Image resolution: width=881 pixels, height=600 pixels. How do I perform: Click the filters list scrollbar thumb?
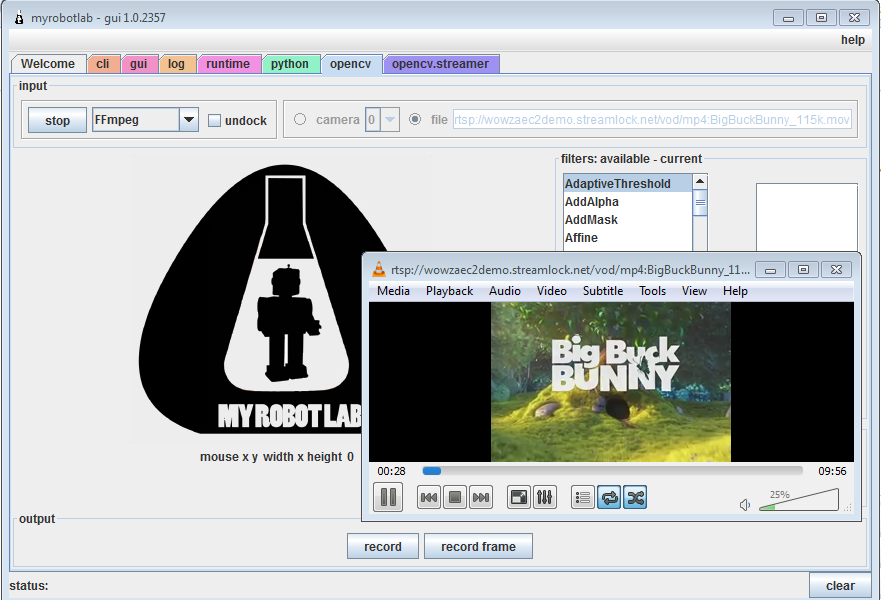pos(700,203)
